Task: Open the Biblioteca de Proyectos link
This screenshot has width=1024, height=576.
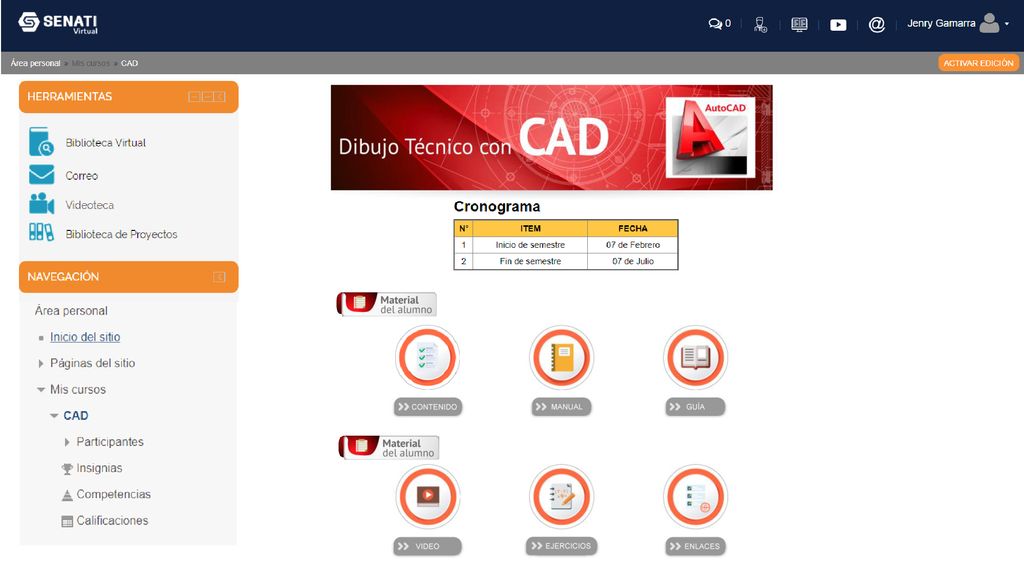Action: 121,234
